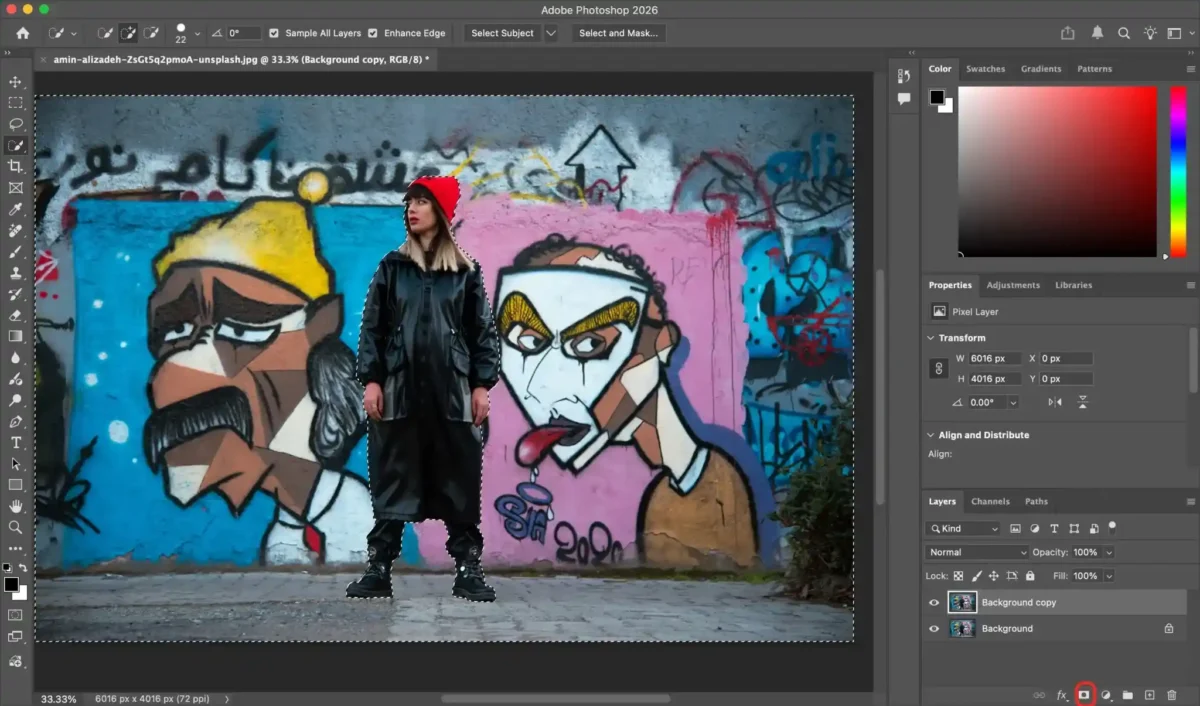The width and height of the screenshot is (1200, 706).
Task: Select the Lasso tool
Action: pos(15,124)
